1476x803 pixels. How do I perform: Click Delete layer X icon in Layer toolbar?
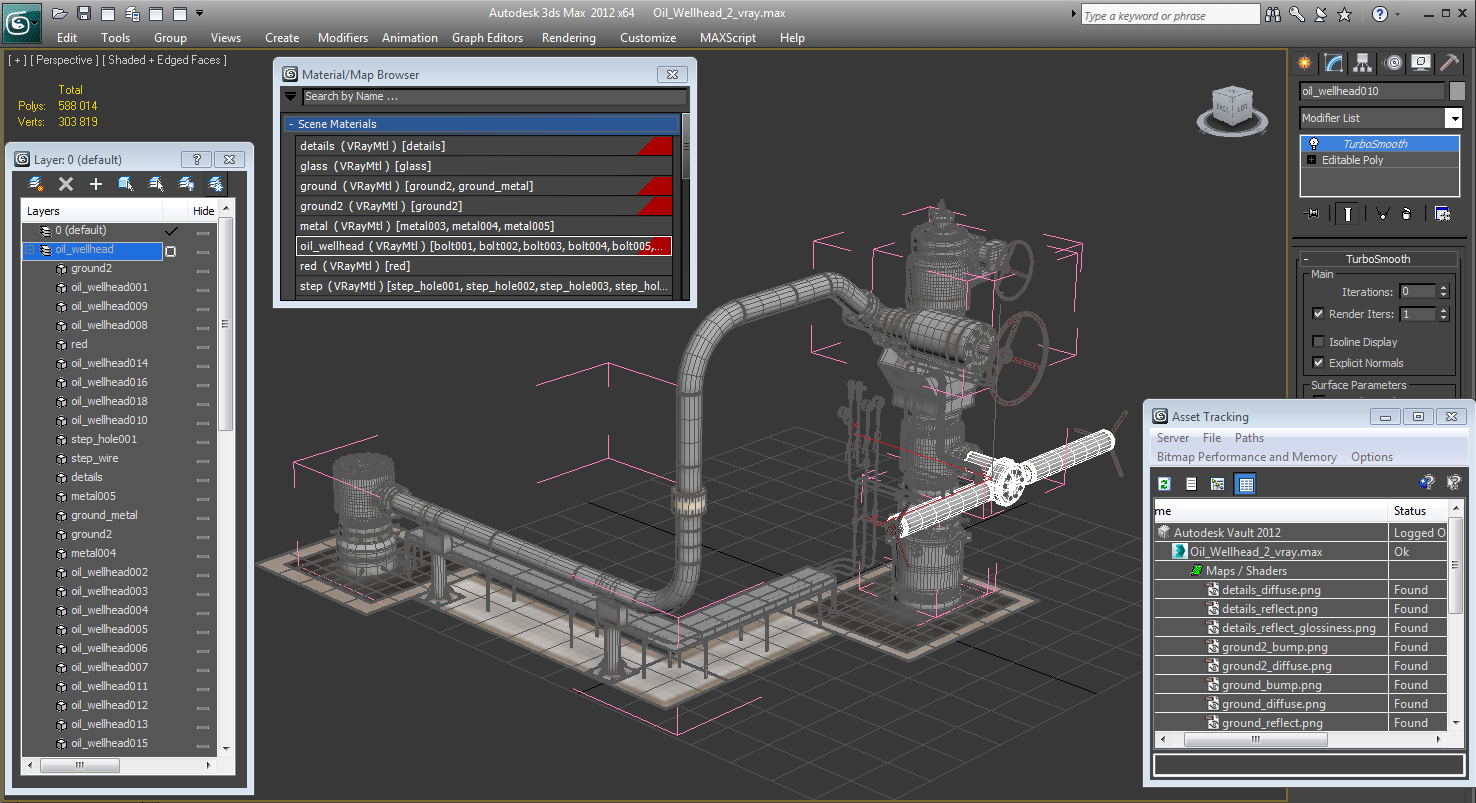(x=66, y=184)
